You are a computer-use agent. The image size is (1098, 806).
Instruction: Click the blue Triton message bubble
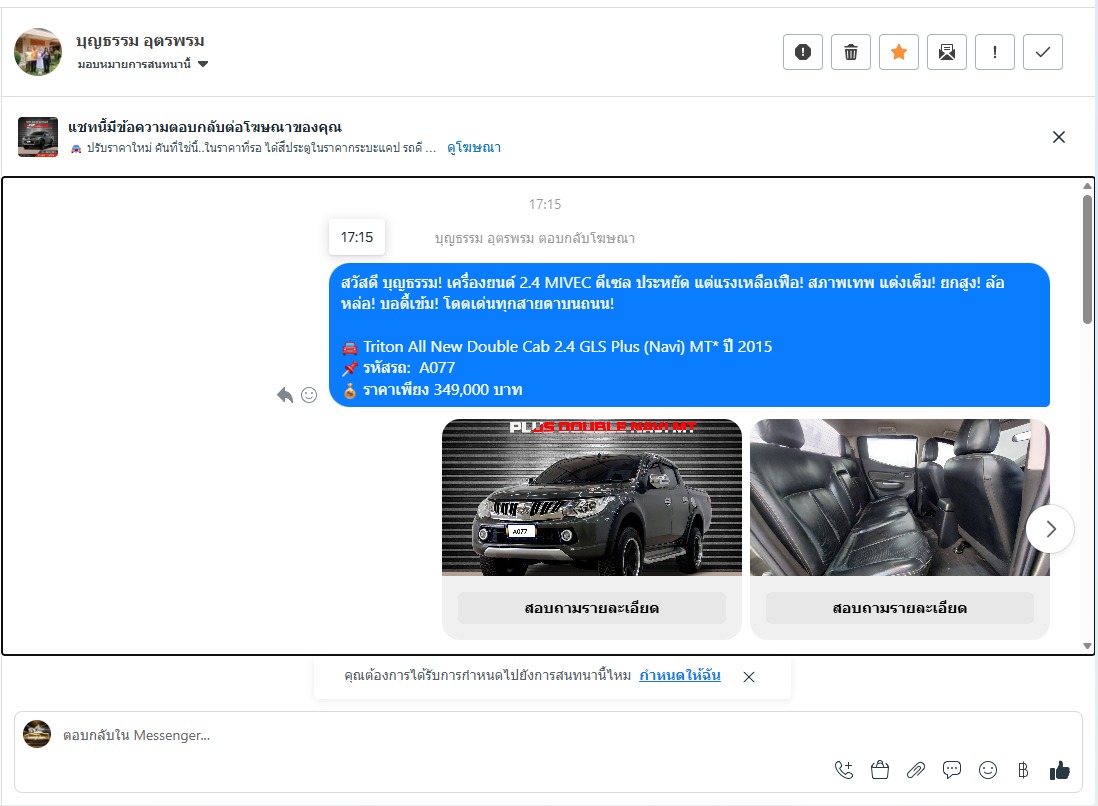pyautogui.click(x=689, y=335)
